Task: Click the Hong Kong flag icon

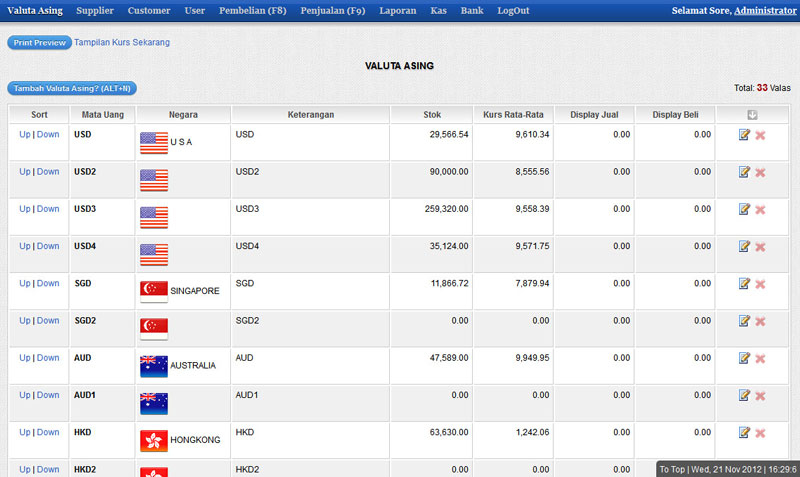Action: (x=154, y=440)
